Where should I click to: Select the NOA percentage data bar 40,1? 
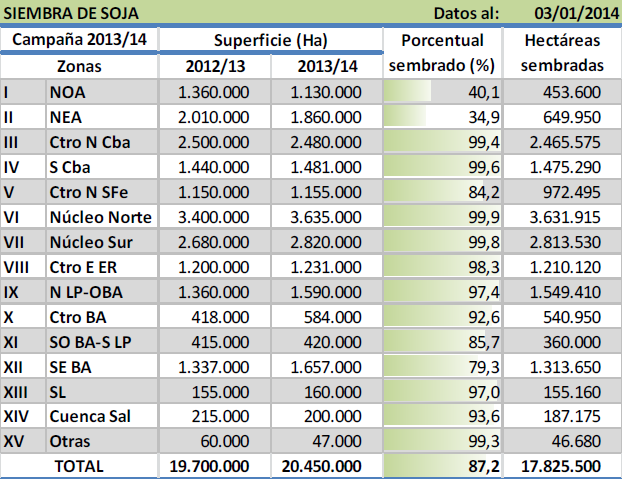(441, 92)
